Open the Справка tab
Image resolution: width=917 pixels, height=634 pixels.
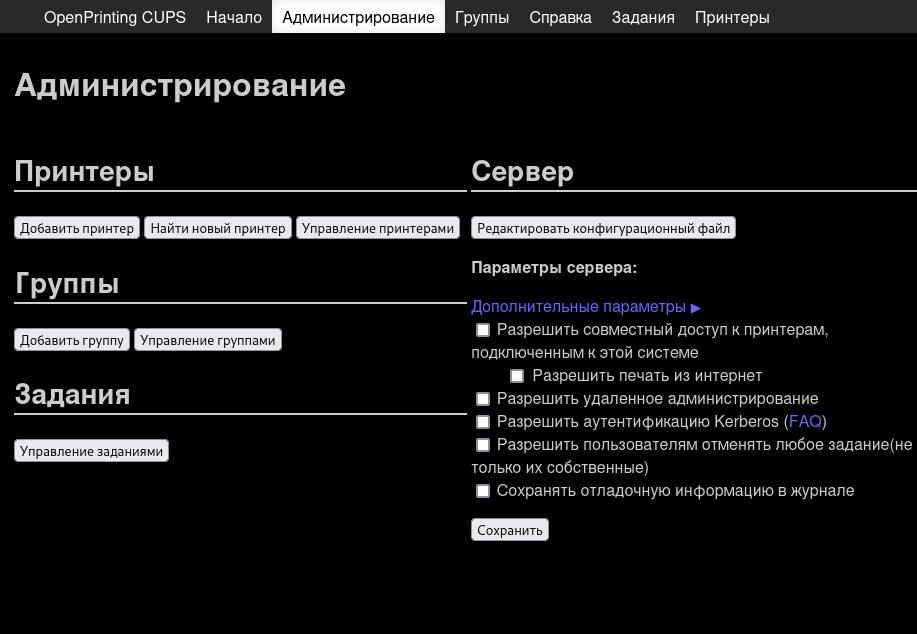[x=560, y=17]
